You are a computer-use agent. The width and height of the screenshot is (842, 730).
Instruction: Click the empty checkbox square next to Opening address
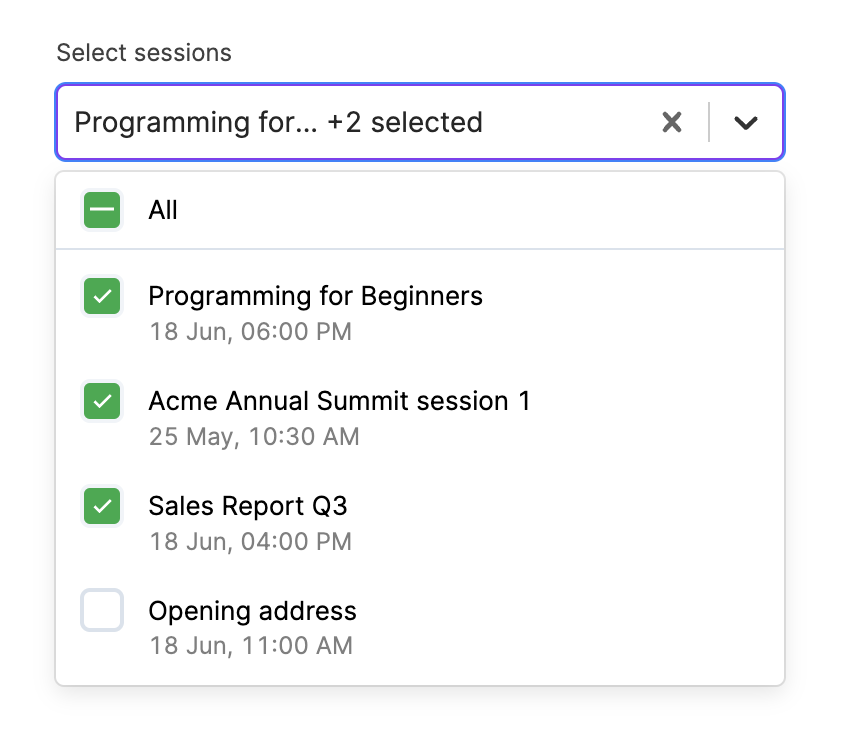[101, 611]
